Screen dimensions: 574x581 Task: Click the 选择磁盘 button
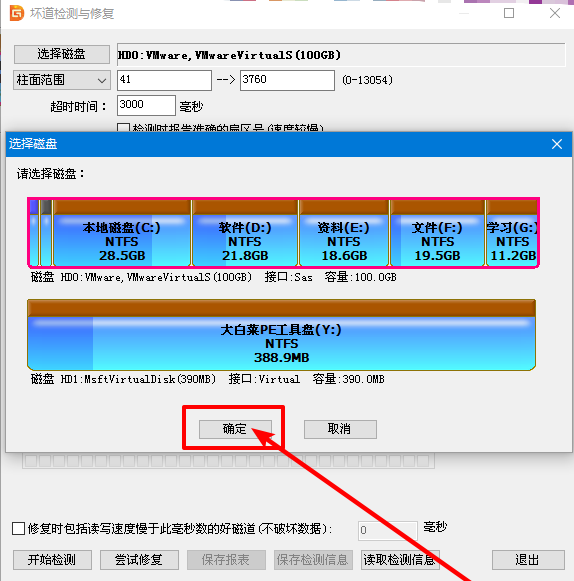(x=62, y=54)
